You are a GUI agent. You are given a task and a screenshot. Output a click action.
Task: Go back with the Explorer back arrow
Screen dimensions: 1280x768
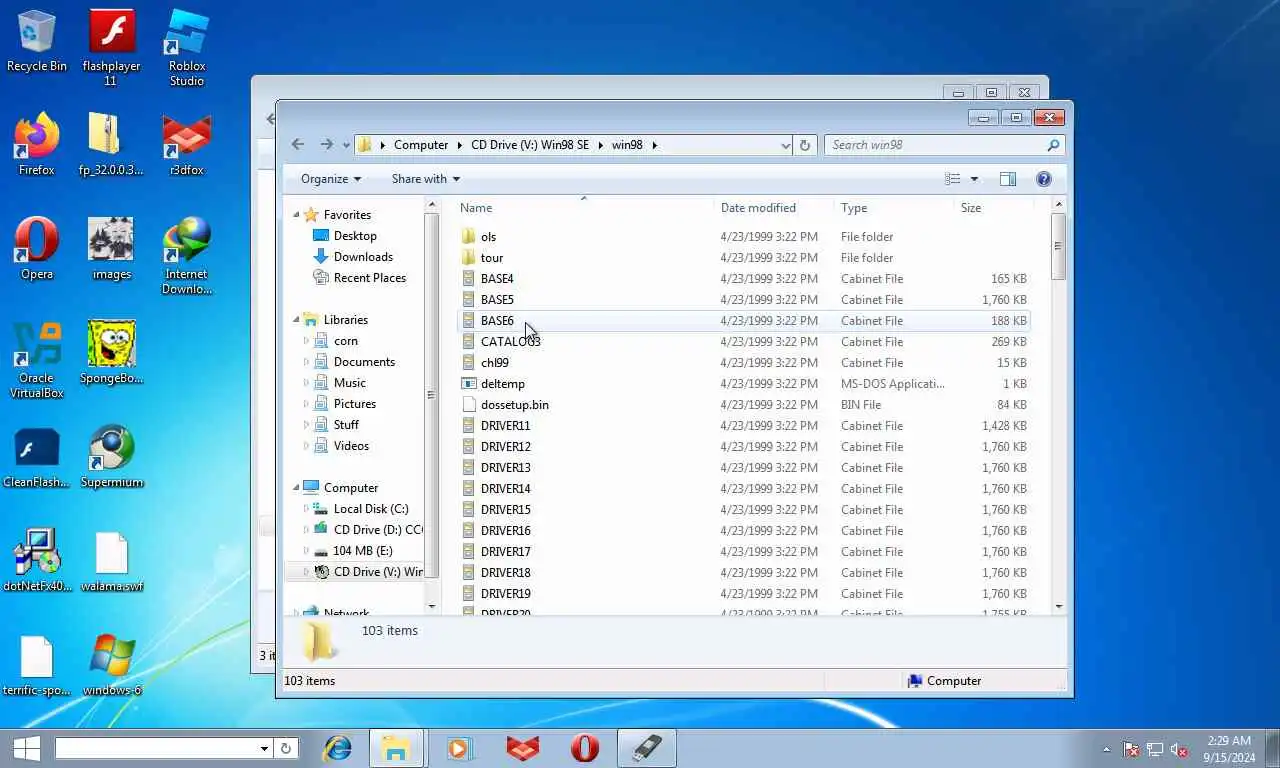tap(298, 145)
